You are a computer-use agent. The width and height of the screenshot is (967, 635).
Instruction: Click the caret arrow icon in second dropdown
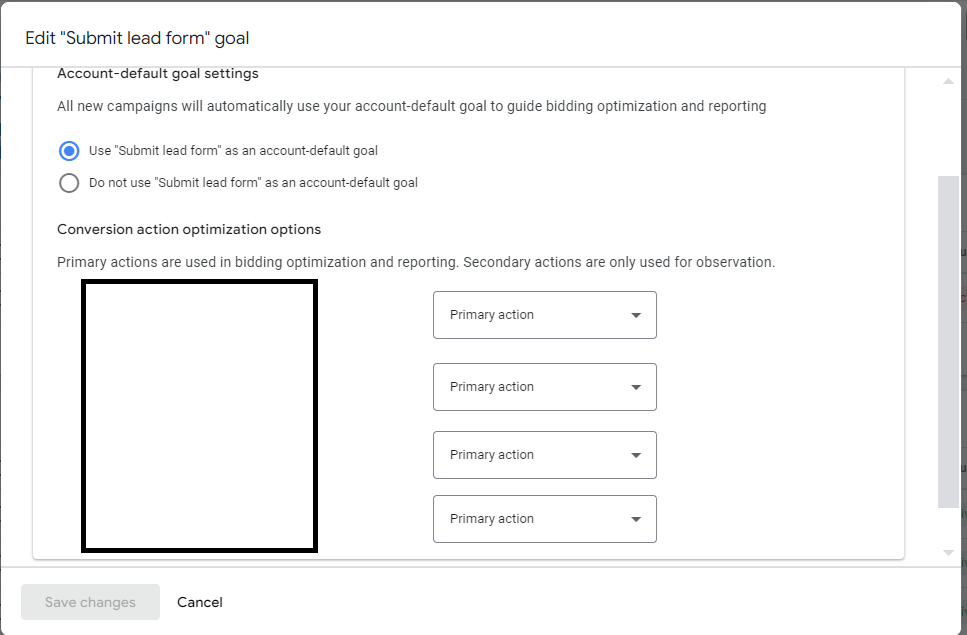point(636,387)
